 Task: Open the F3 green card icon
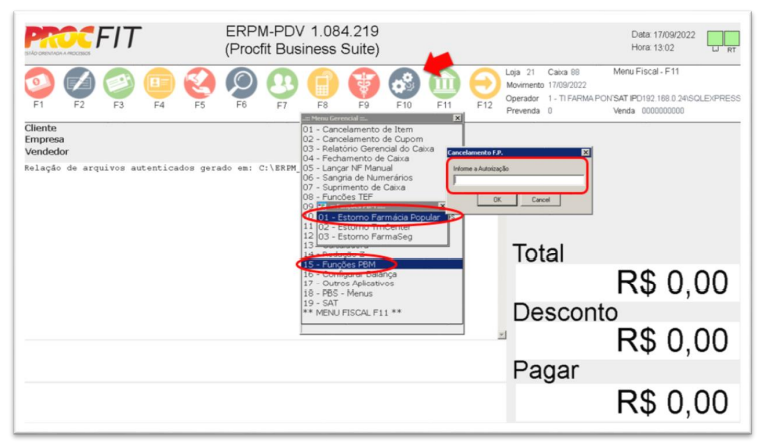(119, 83)
